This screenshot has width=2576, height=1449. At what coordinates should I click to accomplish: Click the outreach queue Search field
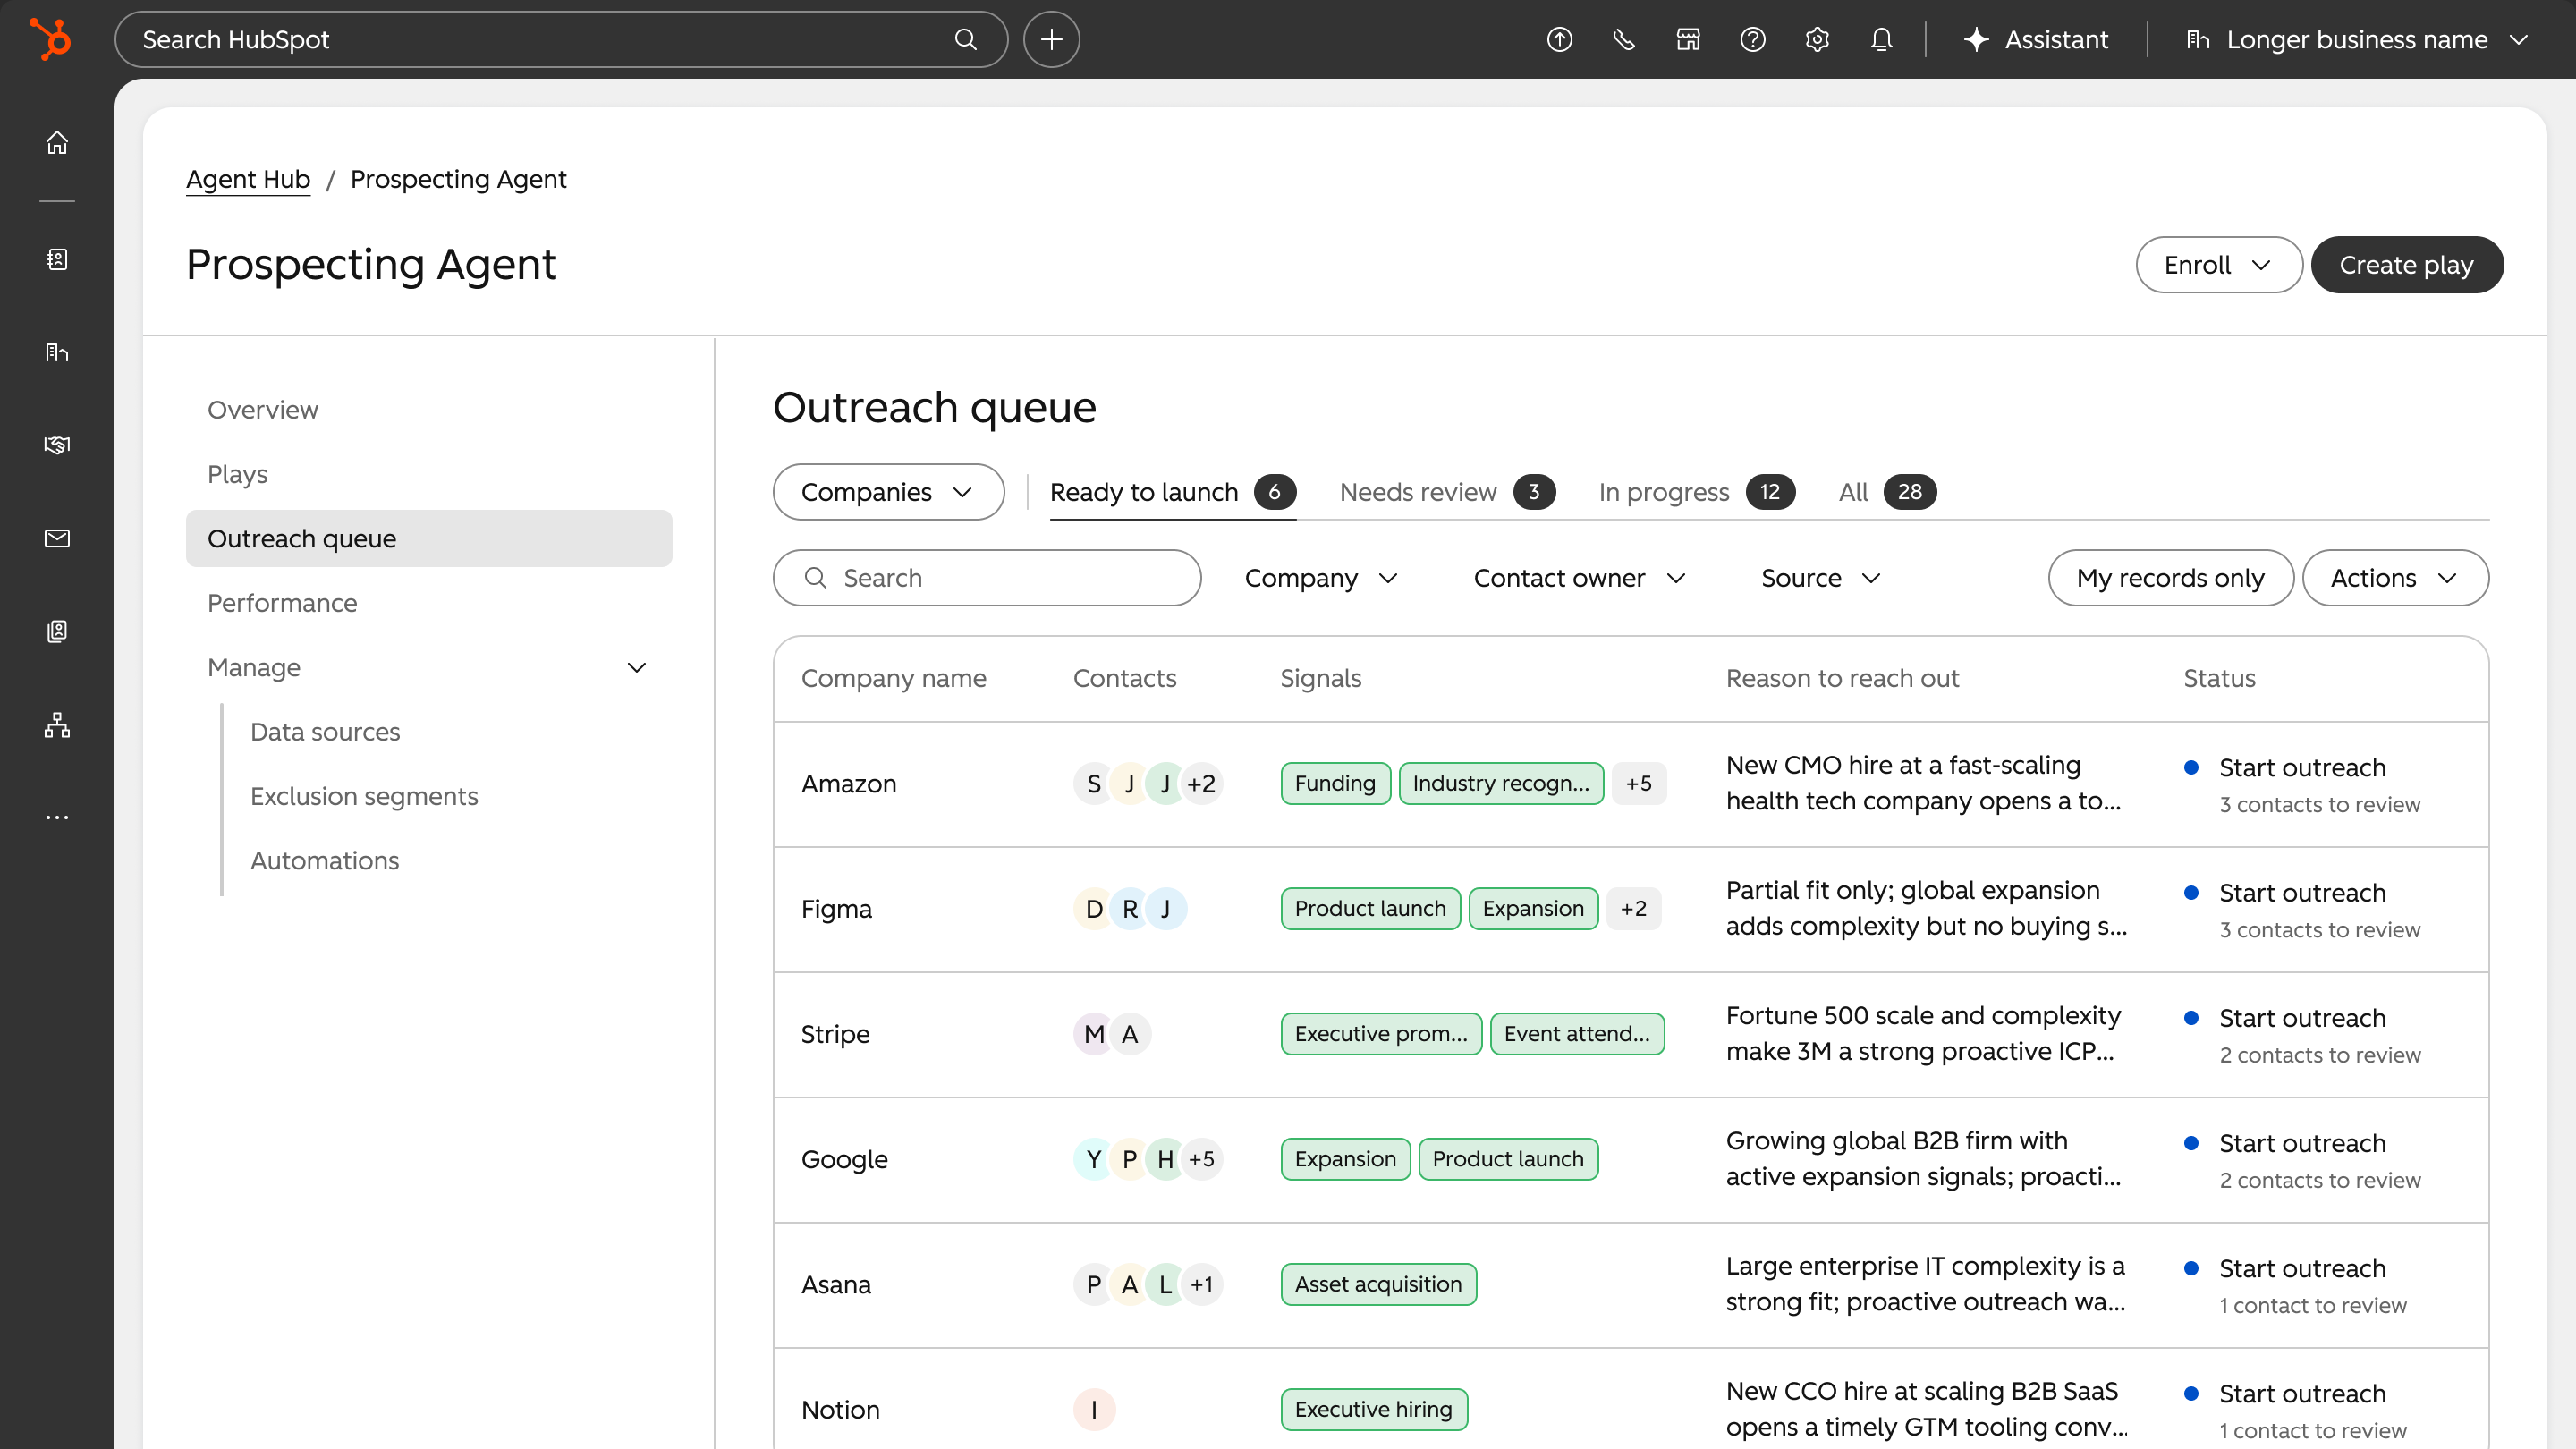(x=986, y=578)
